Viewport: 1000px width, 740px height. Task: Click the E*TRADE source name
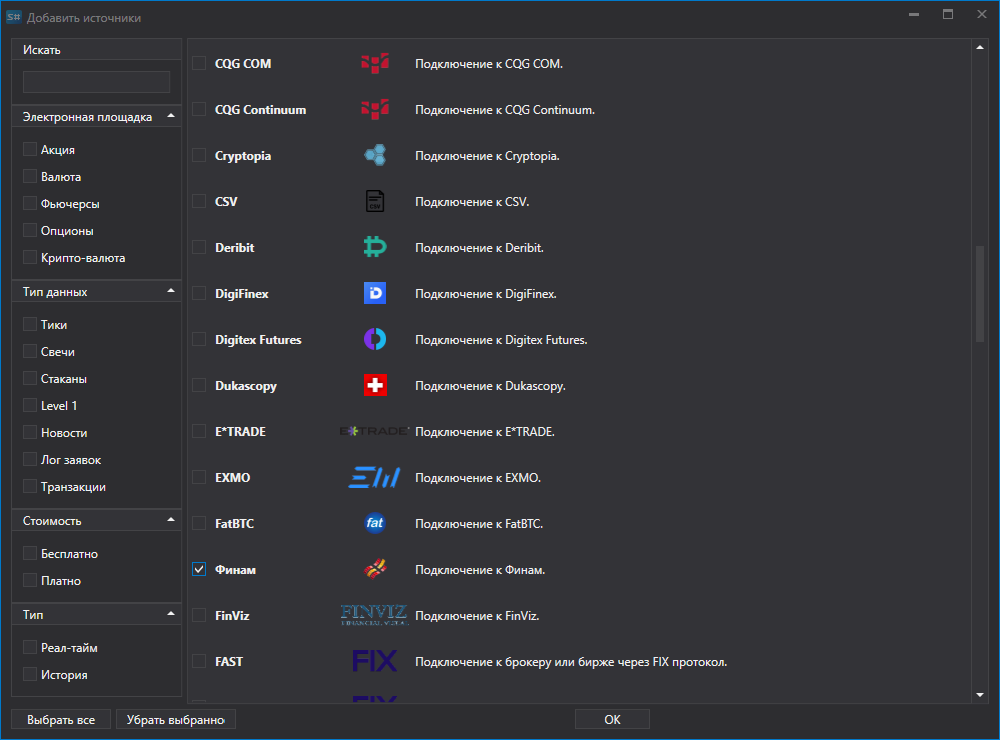coord(240,432)
